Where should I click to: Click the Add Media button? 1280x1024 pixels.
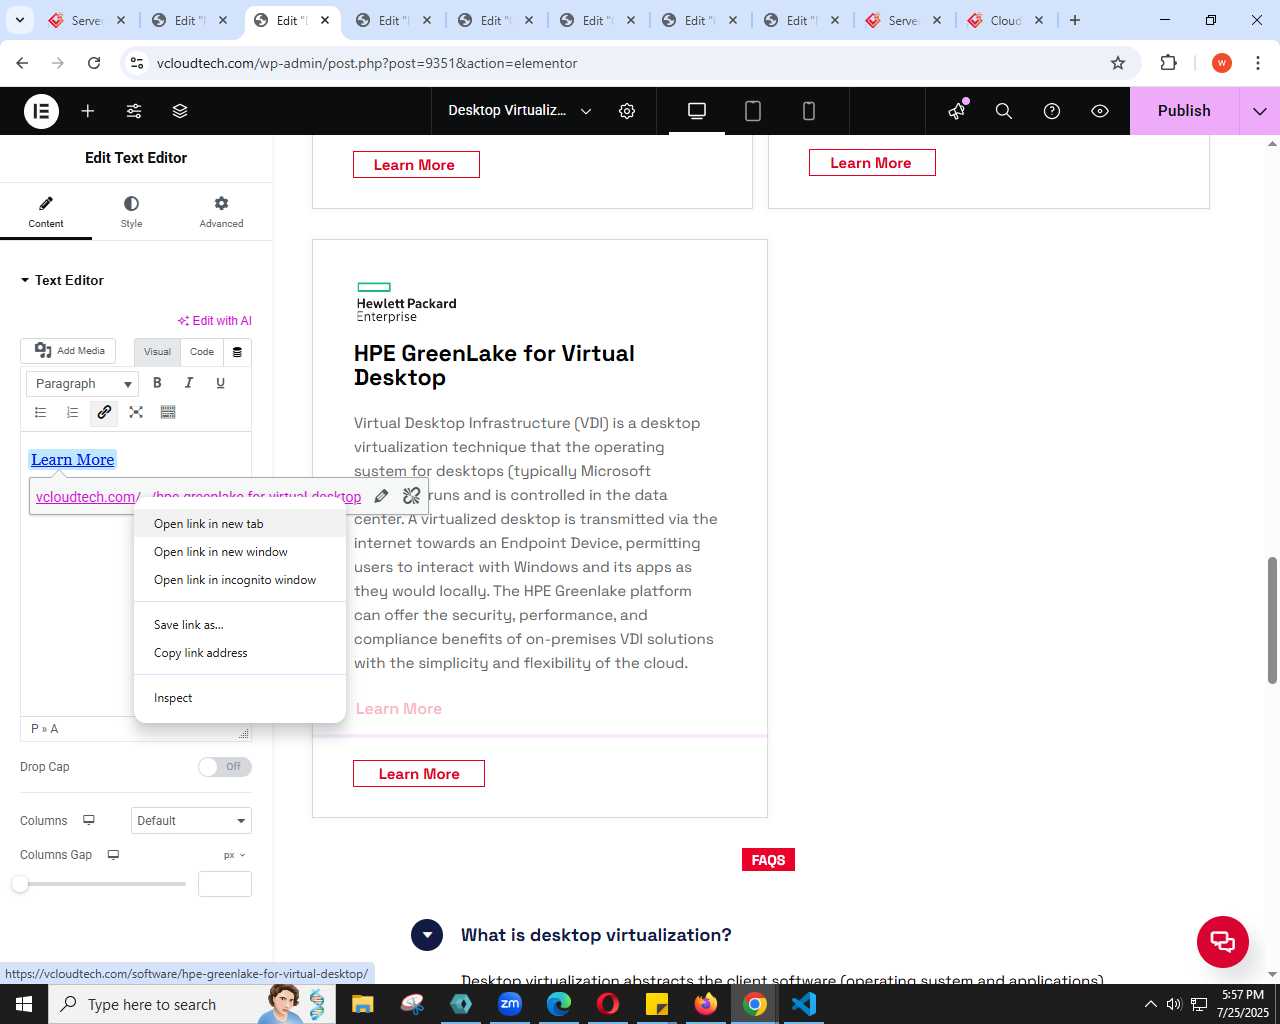point(69,351)
